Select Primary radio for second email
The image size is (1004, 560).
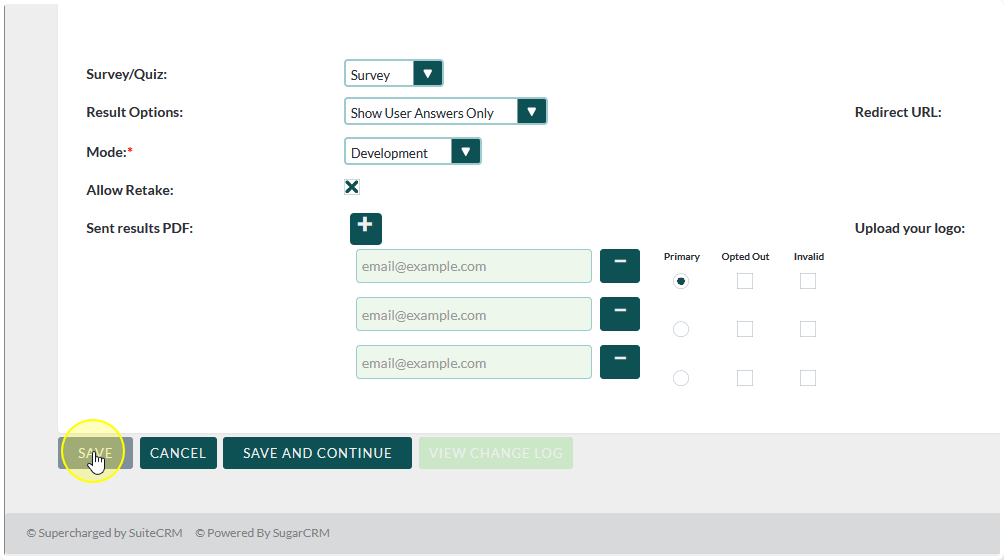[x=681, y=329]
